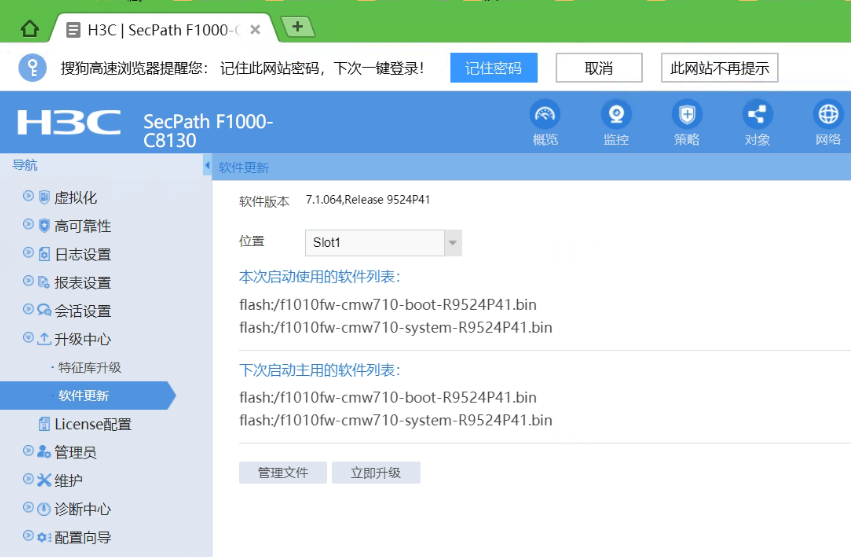Open License配置 in navigation
The width and height of the screenshot is (851, 557).
93,424
